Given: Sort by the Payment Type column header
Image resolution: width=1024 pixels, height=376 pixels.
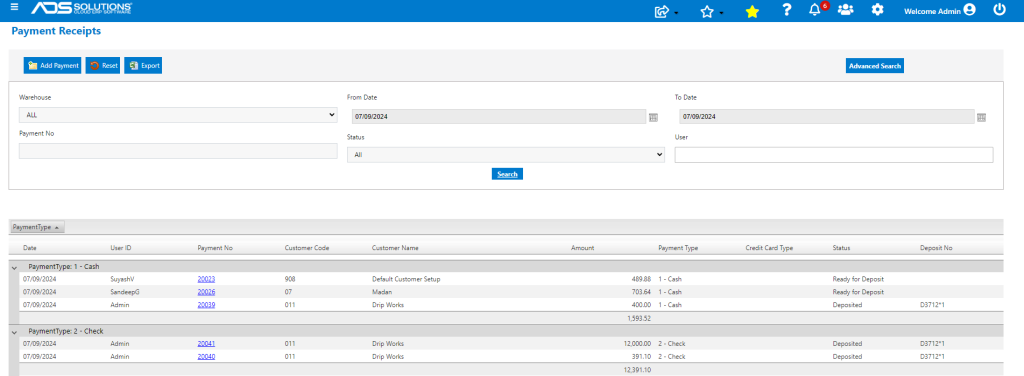Looking at the screenshot, I should pos(678,248).
